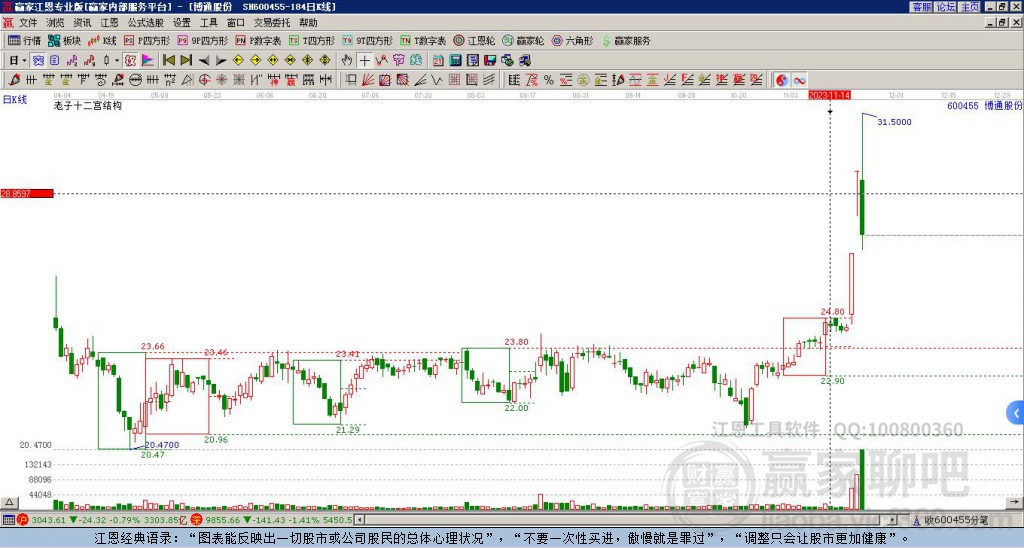Viewport: 1024px width, 548px height.
Task: Open the calendar icon
Action: pos(438,60)
